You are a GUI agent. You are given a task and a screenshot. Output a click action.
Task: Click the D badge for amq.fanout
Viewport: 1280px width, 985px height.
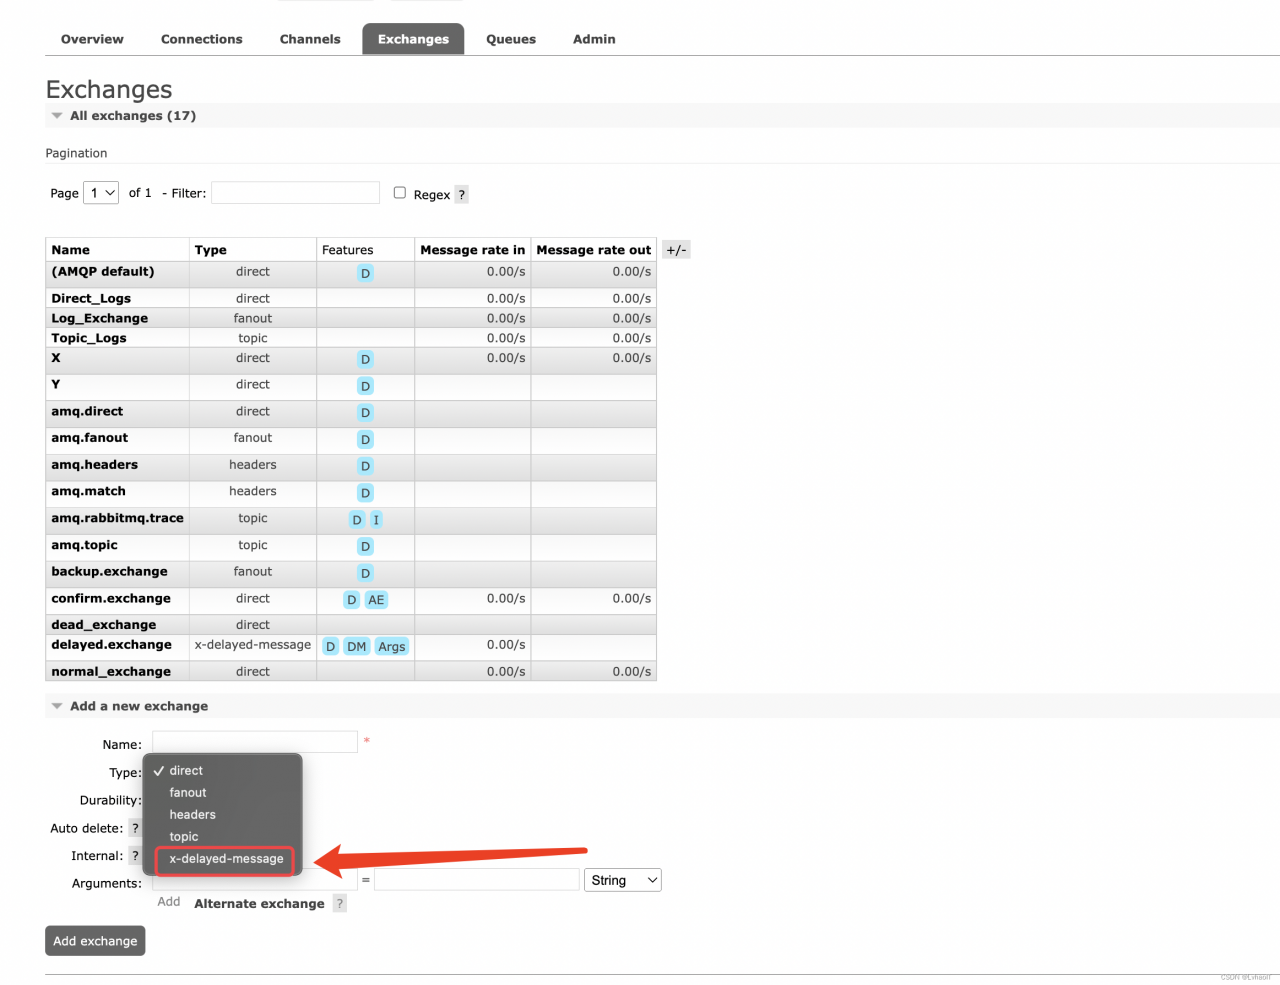pos(365,440)
